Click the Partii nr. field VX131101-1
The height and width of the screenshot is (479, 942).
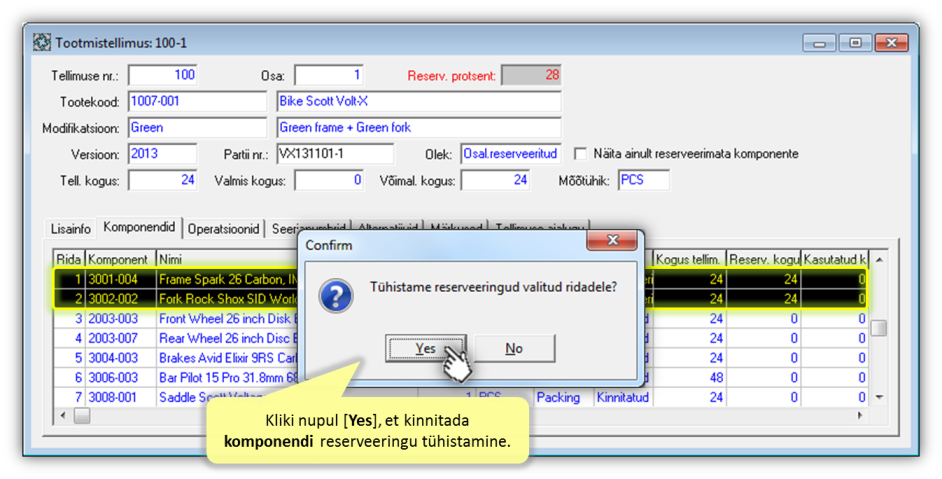pyautogui.click(x=335, y=154)
